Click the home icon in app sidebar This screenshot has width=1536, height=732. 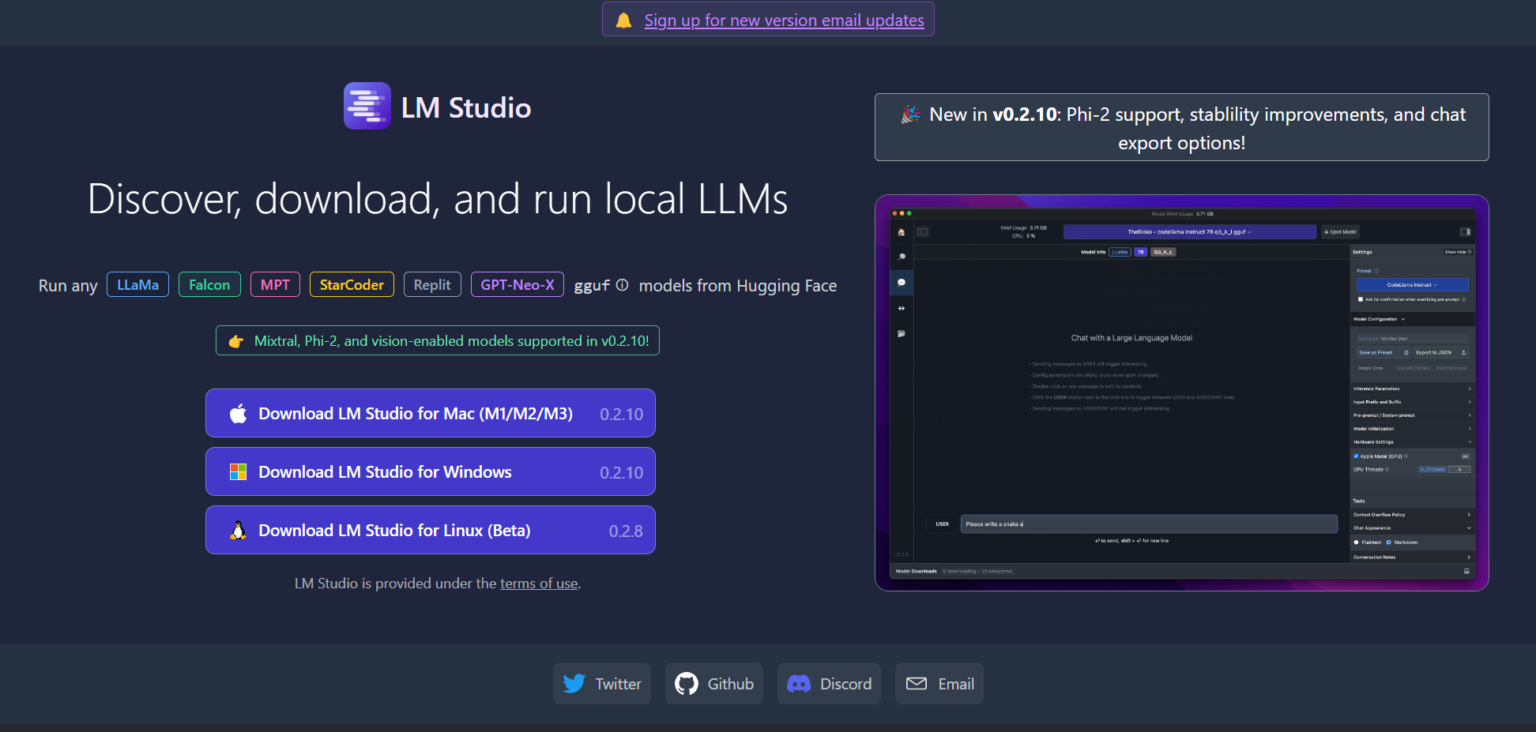tap(901, 232)
